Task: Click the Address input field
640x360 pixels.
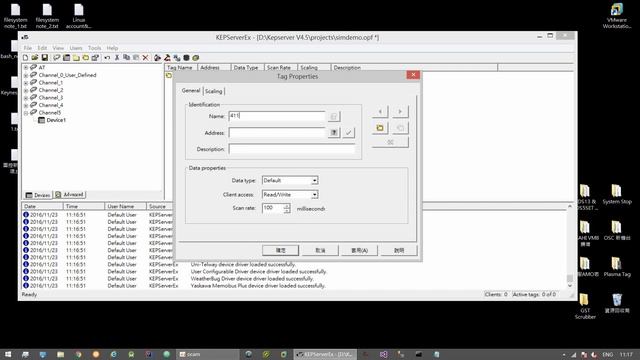Action: pos(277,133)
